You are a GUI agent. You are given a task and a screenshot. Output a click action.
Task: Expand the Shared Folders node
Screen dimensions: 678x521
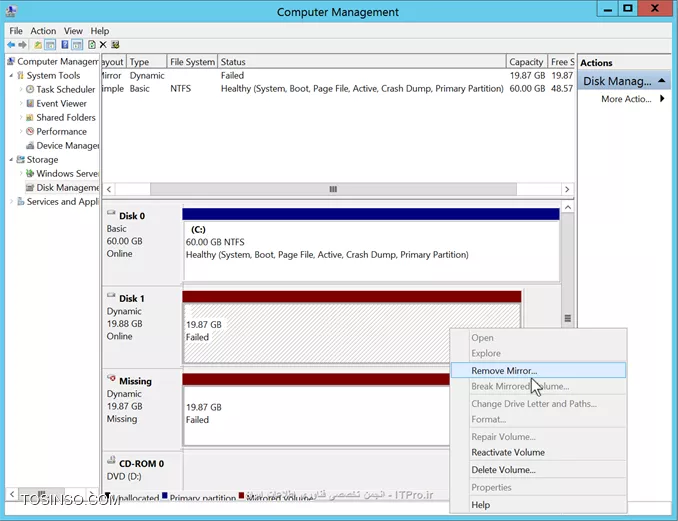tap(21, 118)
